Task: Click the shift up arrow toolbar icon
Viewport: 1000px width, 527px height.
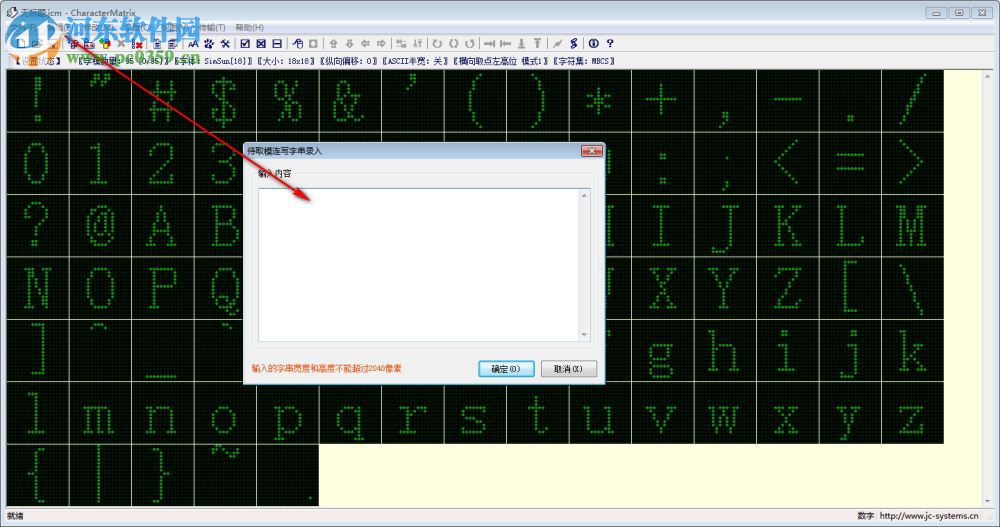Action: pos(333,43)
